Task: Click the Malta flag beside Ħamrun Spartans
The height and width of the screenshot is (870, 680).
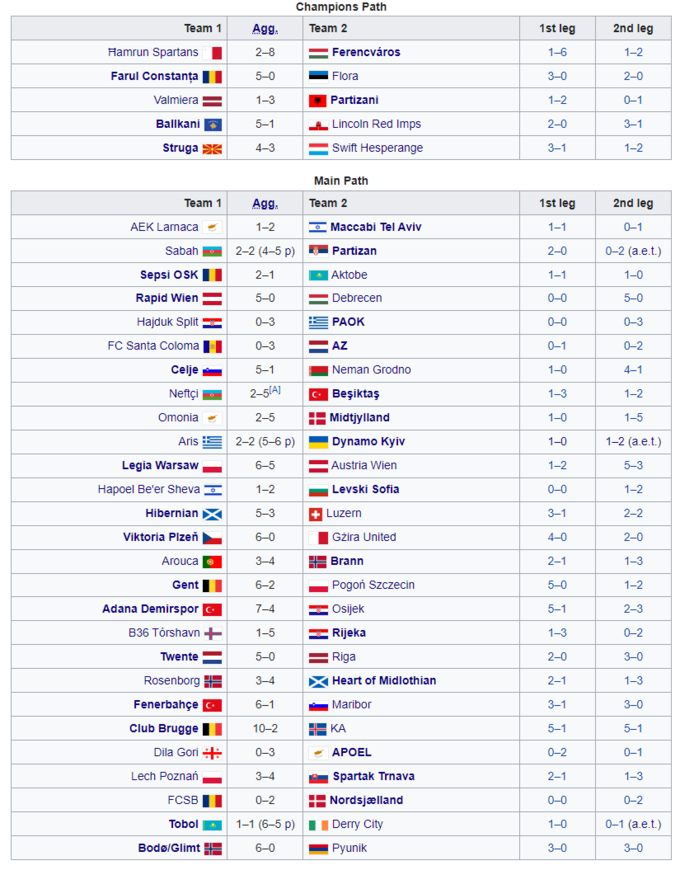Action: [215, 53]
